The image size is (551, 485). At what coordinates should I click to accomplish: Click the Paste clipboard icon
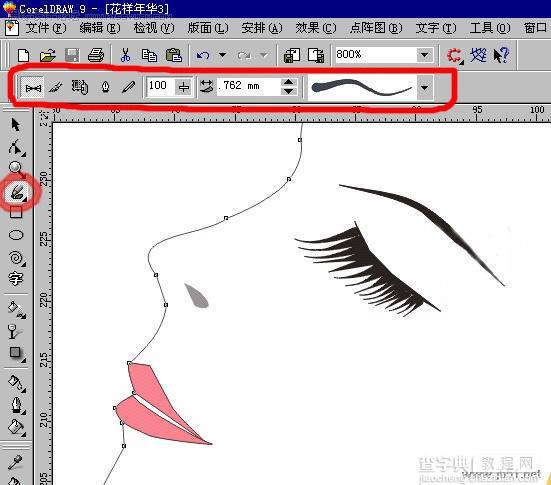pos(174,56)
